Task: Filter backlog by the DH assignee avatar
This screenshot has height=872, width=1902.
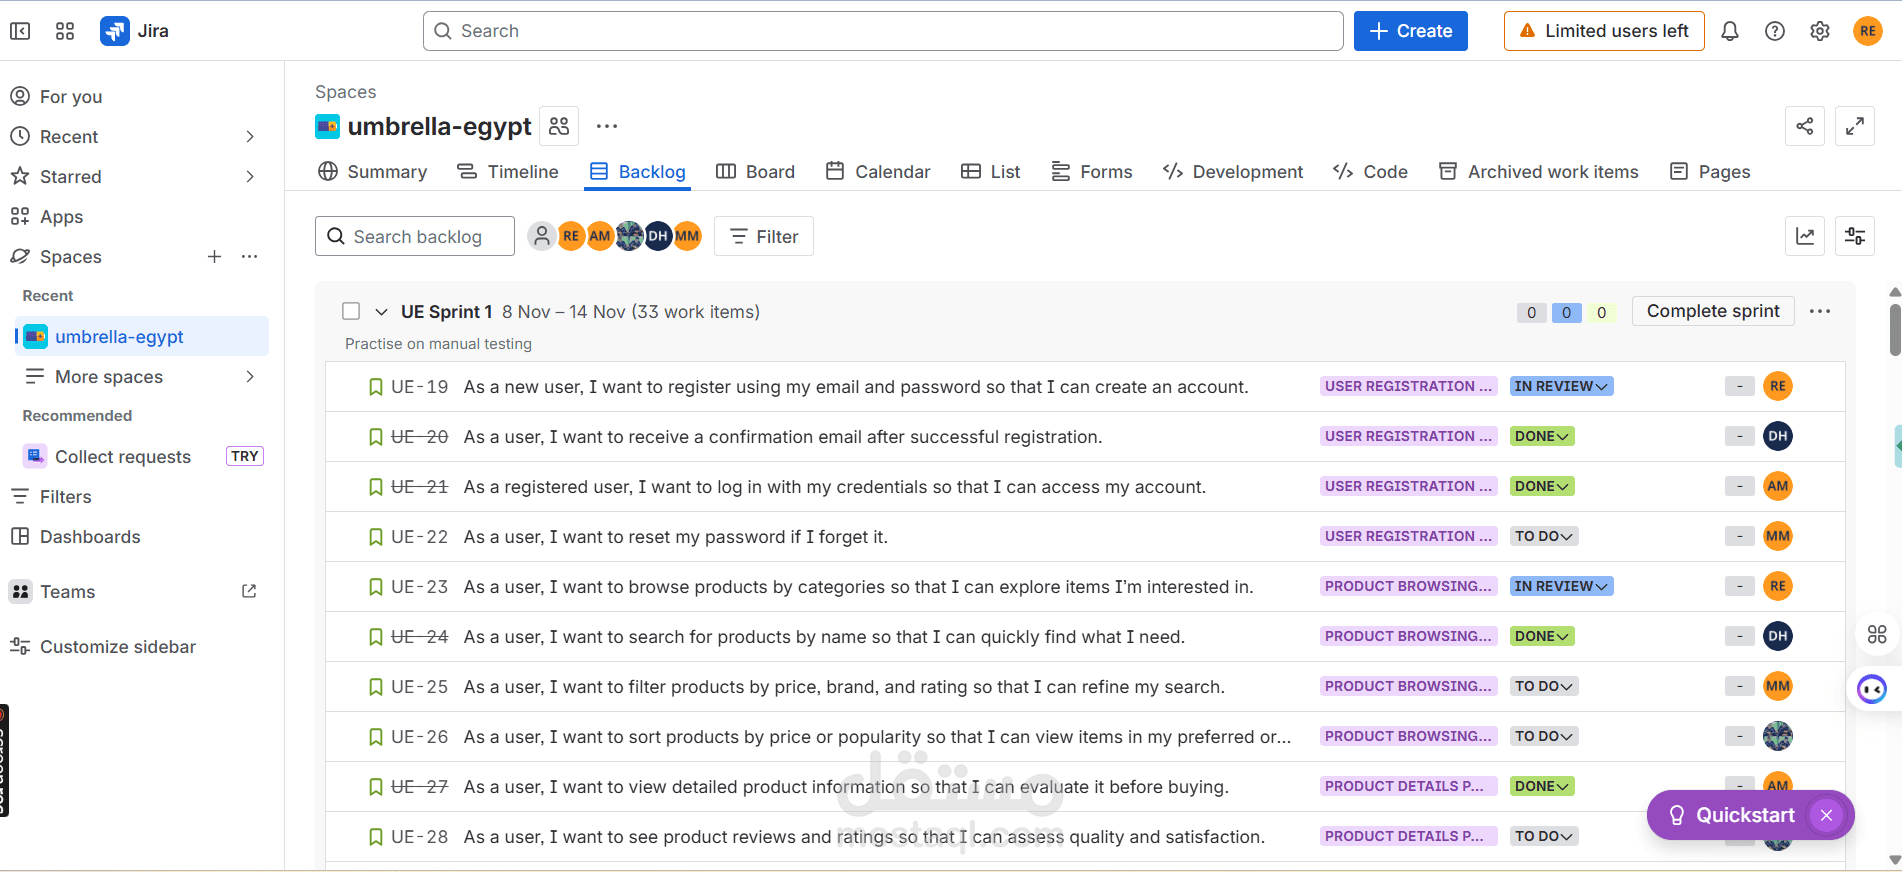Action: (658, 236)
